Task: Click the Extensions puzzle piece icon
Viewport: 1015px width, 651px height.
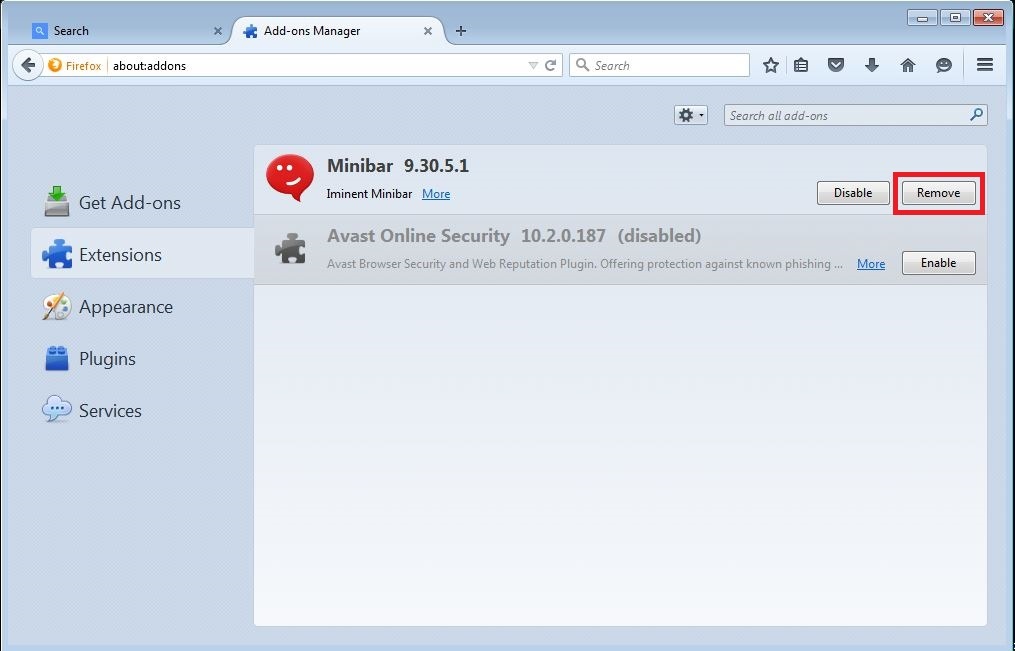Action: 57,254
